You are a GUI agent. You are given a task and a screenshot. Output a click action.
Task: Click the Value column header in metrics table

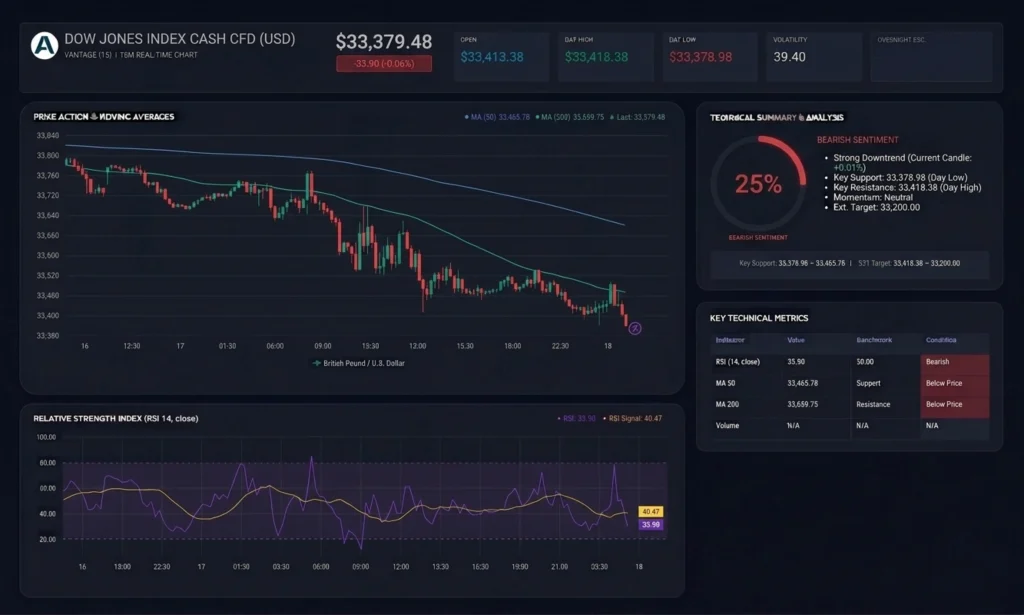pos(796,340)
